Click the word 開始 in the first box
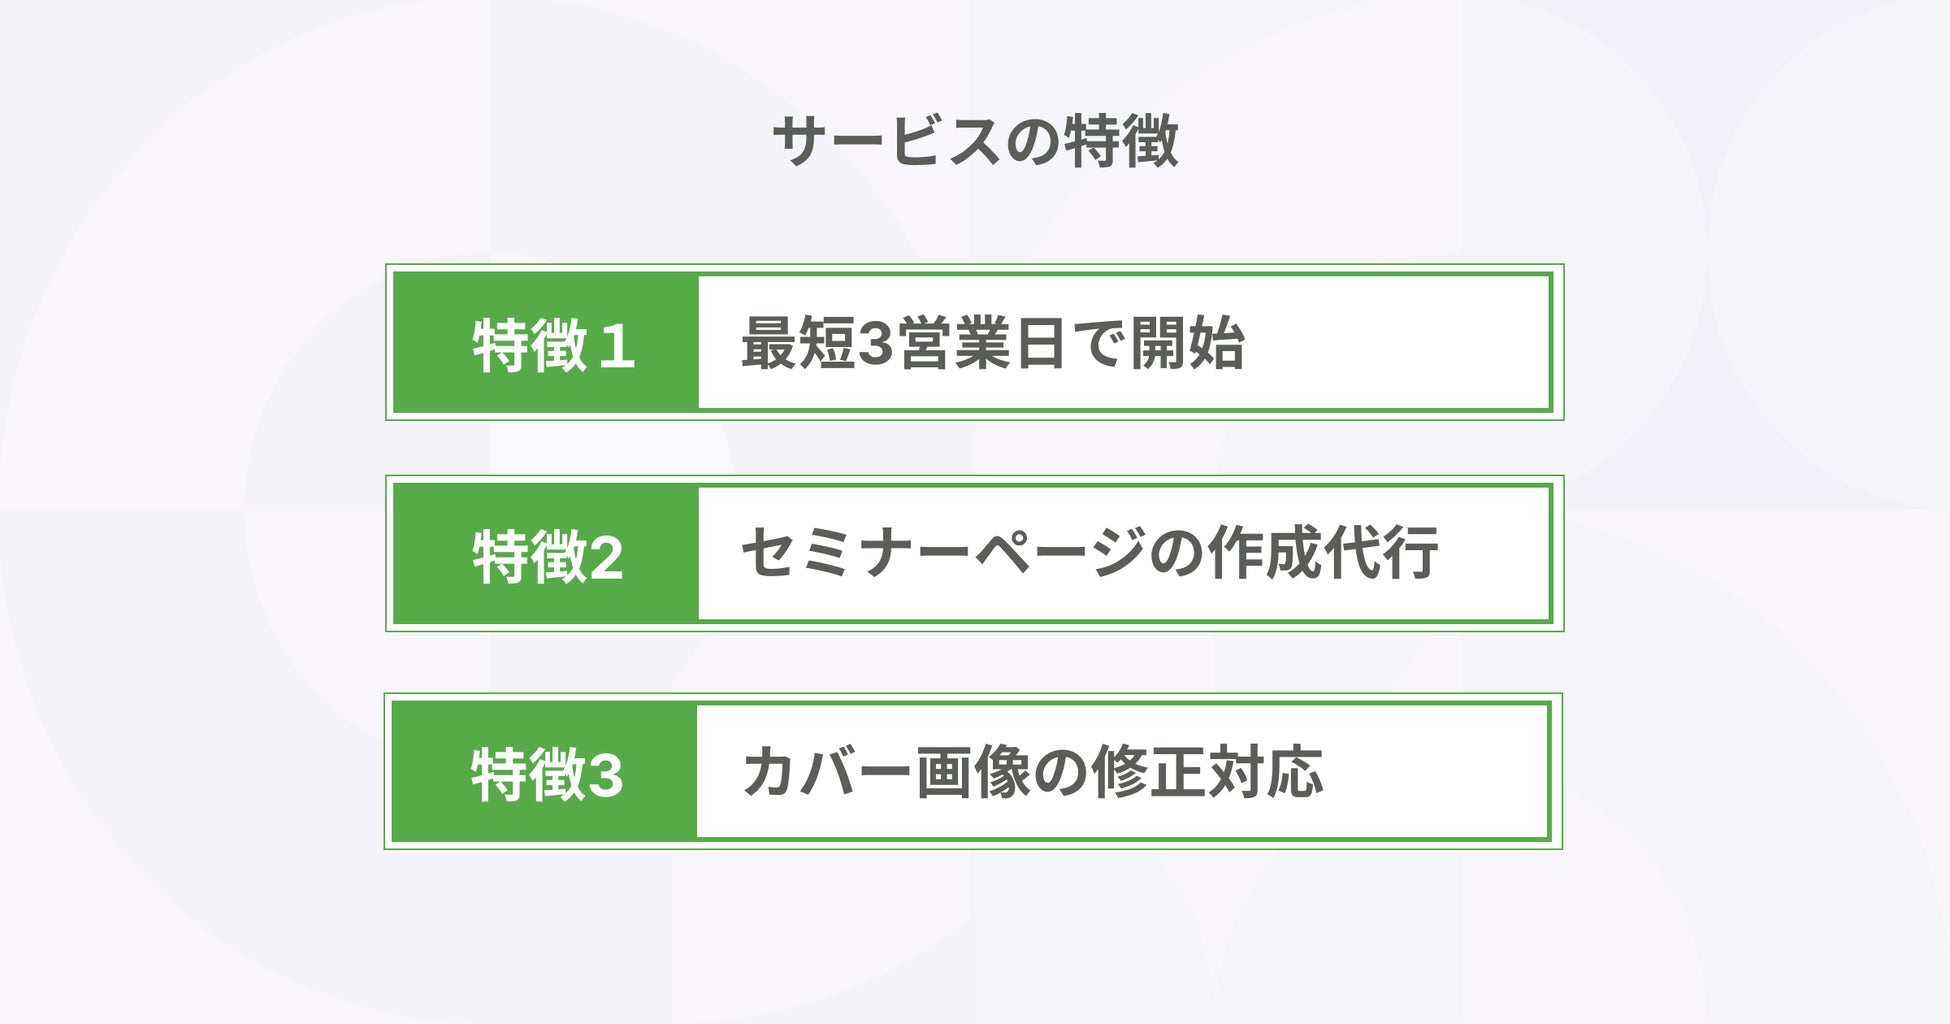This screenshot has width=1950, height=1024. coord(1187,343)
